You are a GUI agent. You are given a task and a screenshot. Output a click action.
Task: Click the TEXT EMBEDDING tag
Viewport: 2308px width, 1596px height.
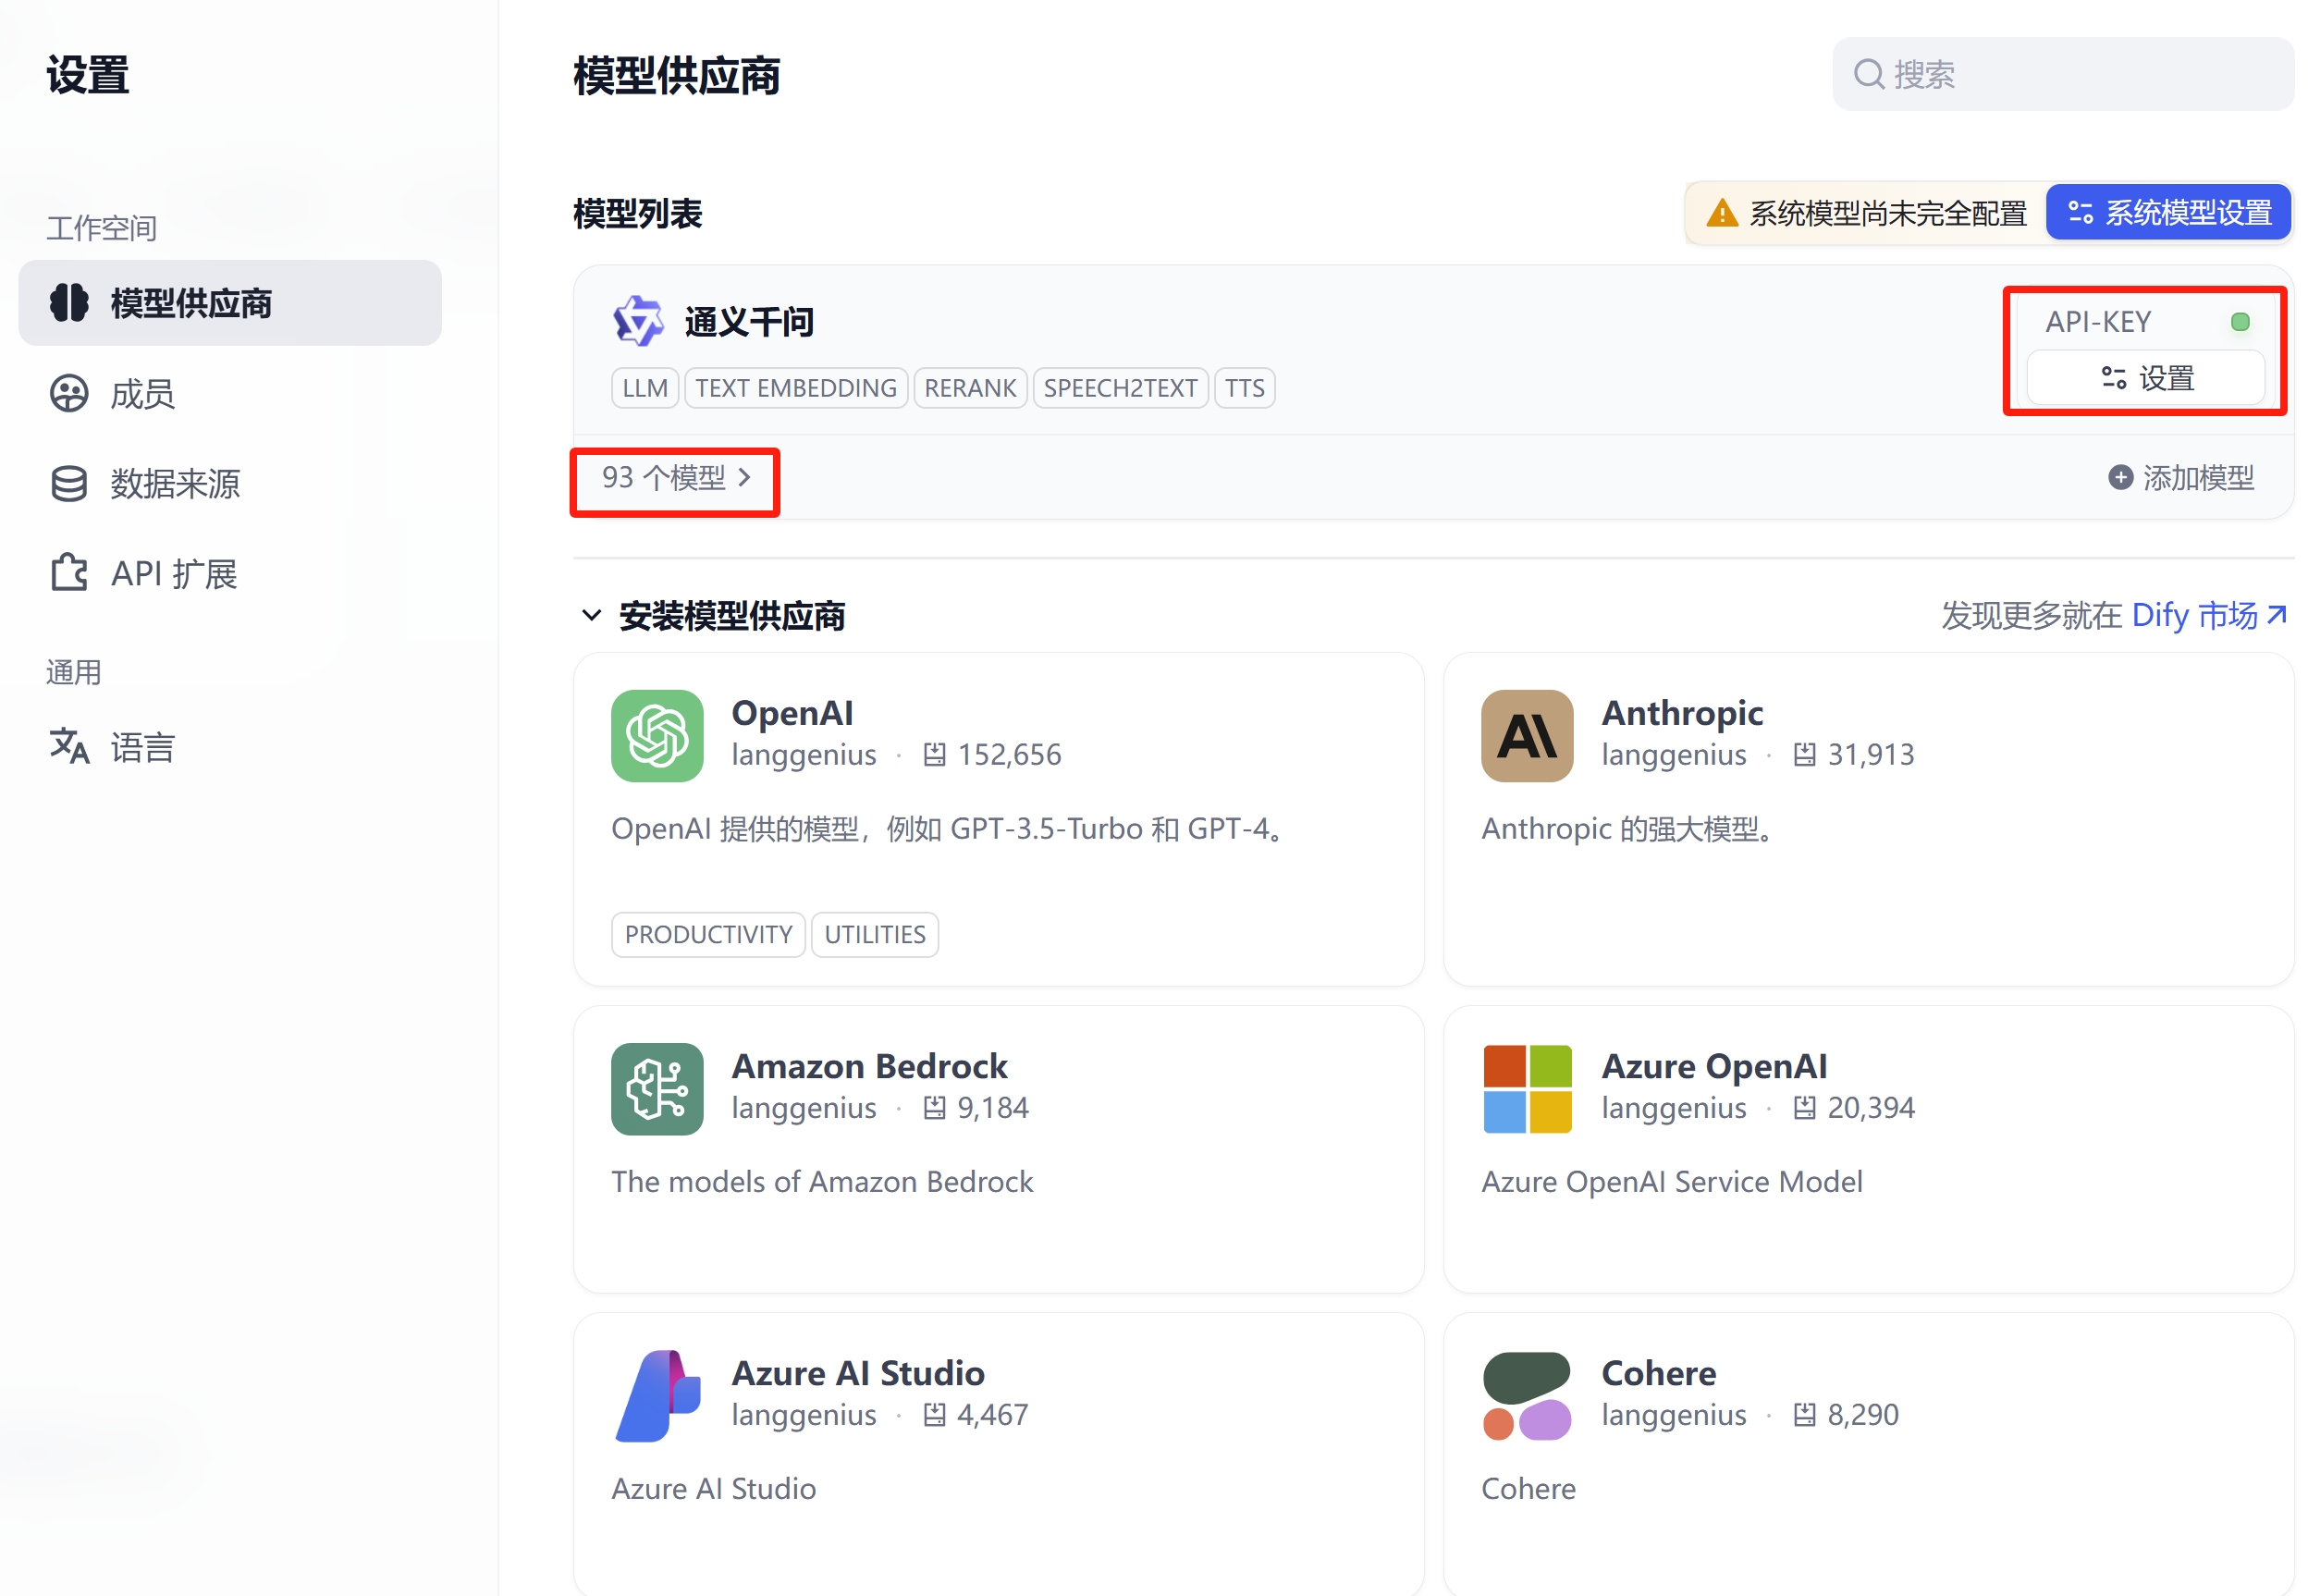click(x=796, y=388)
